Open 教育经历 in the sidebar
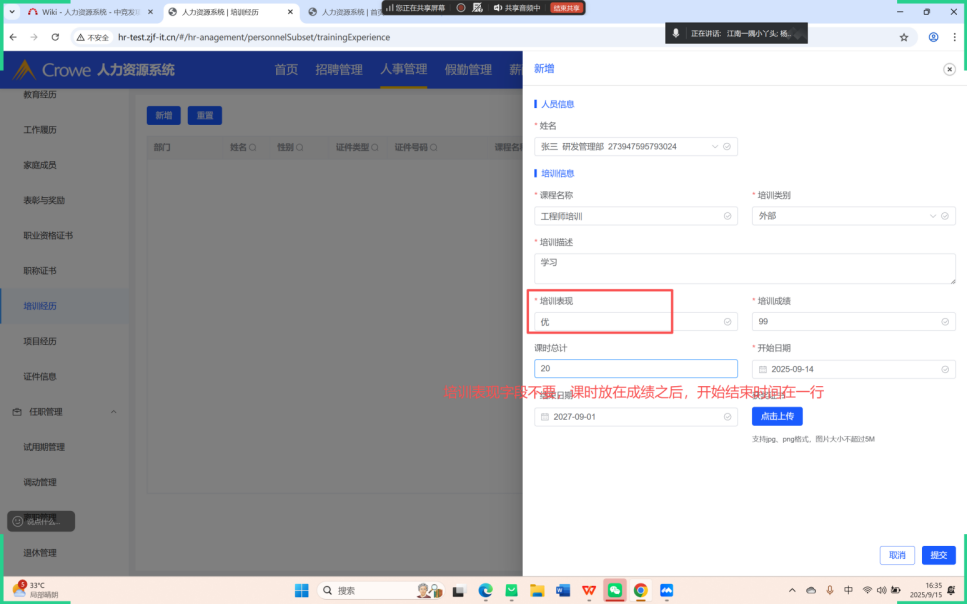Viewport: 968px width, 605px height. 40,94
